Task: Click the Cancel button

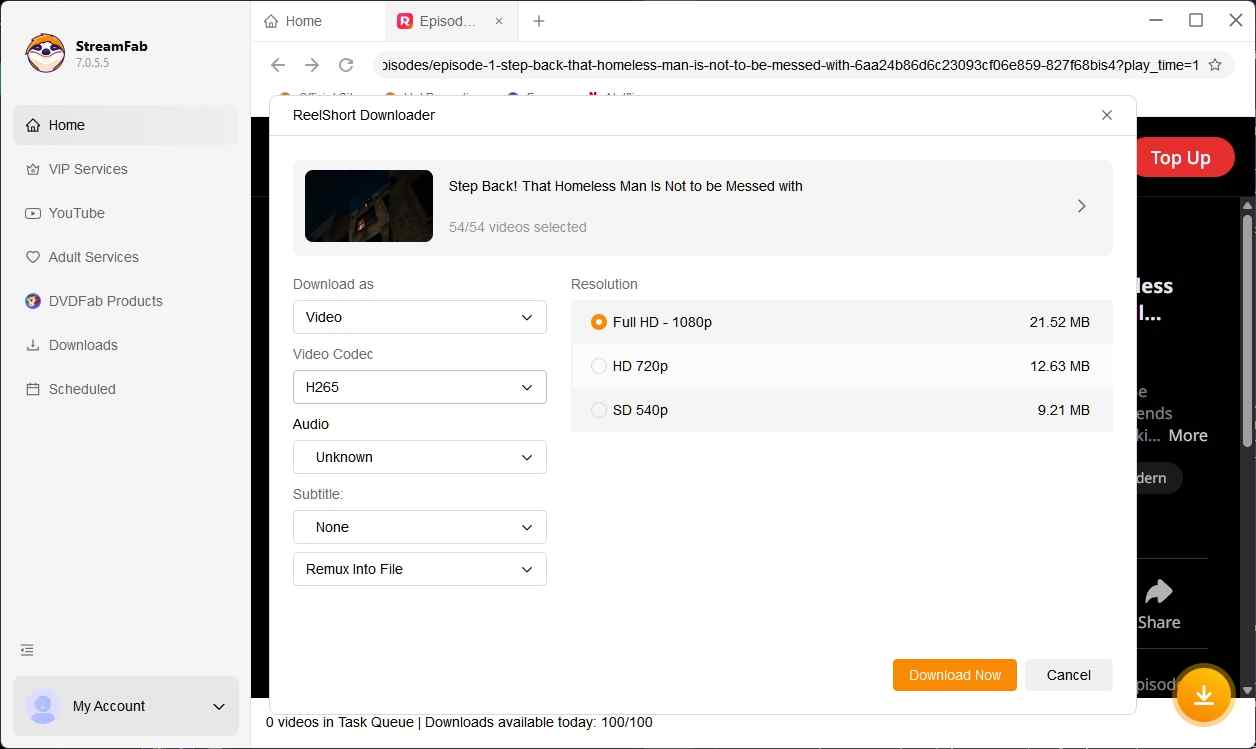Action: 1069,675
